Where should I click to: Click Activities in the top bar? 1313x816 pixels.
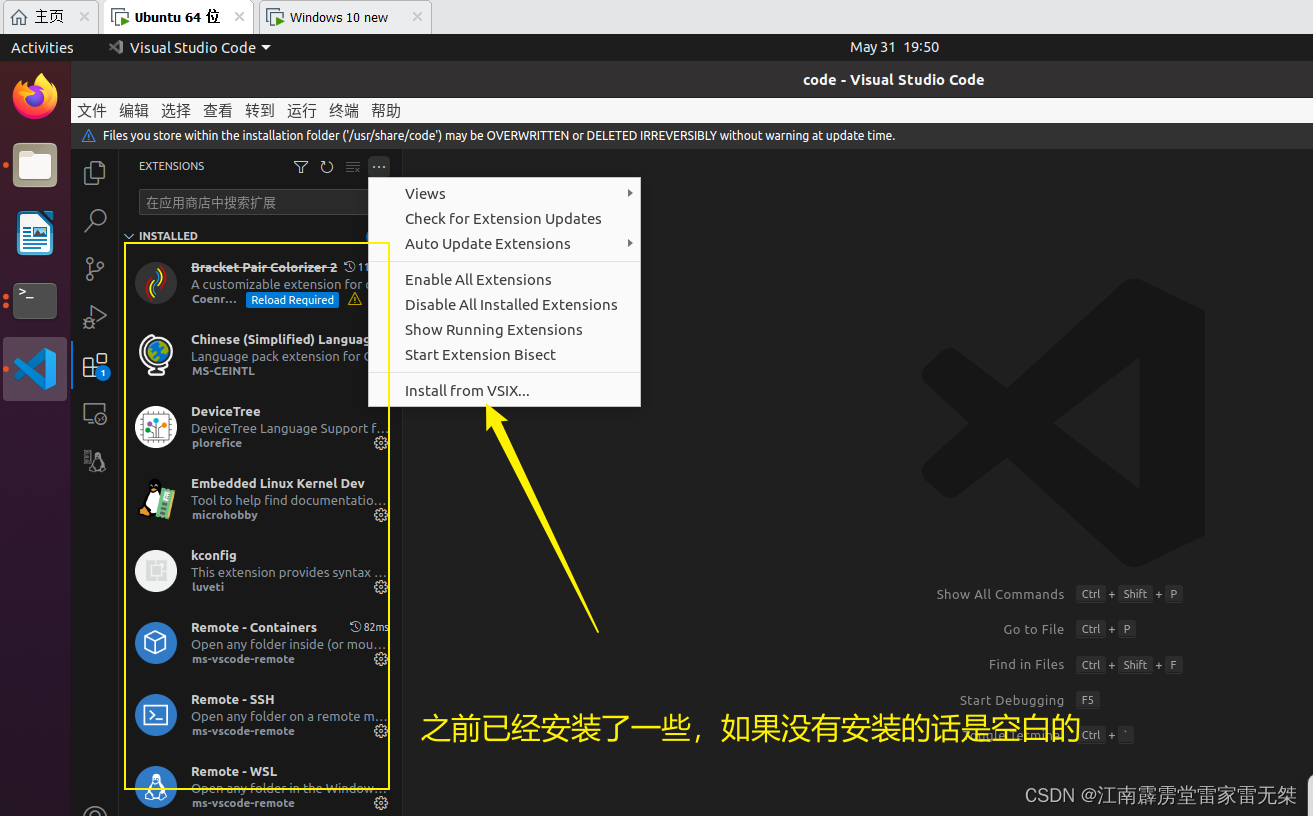tap(42, 47)
